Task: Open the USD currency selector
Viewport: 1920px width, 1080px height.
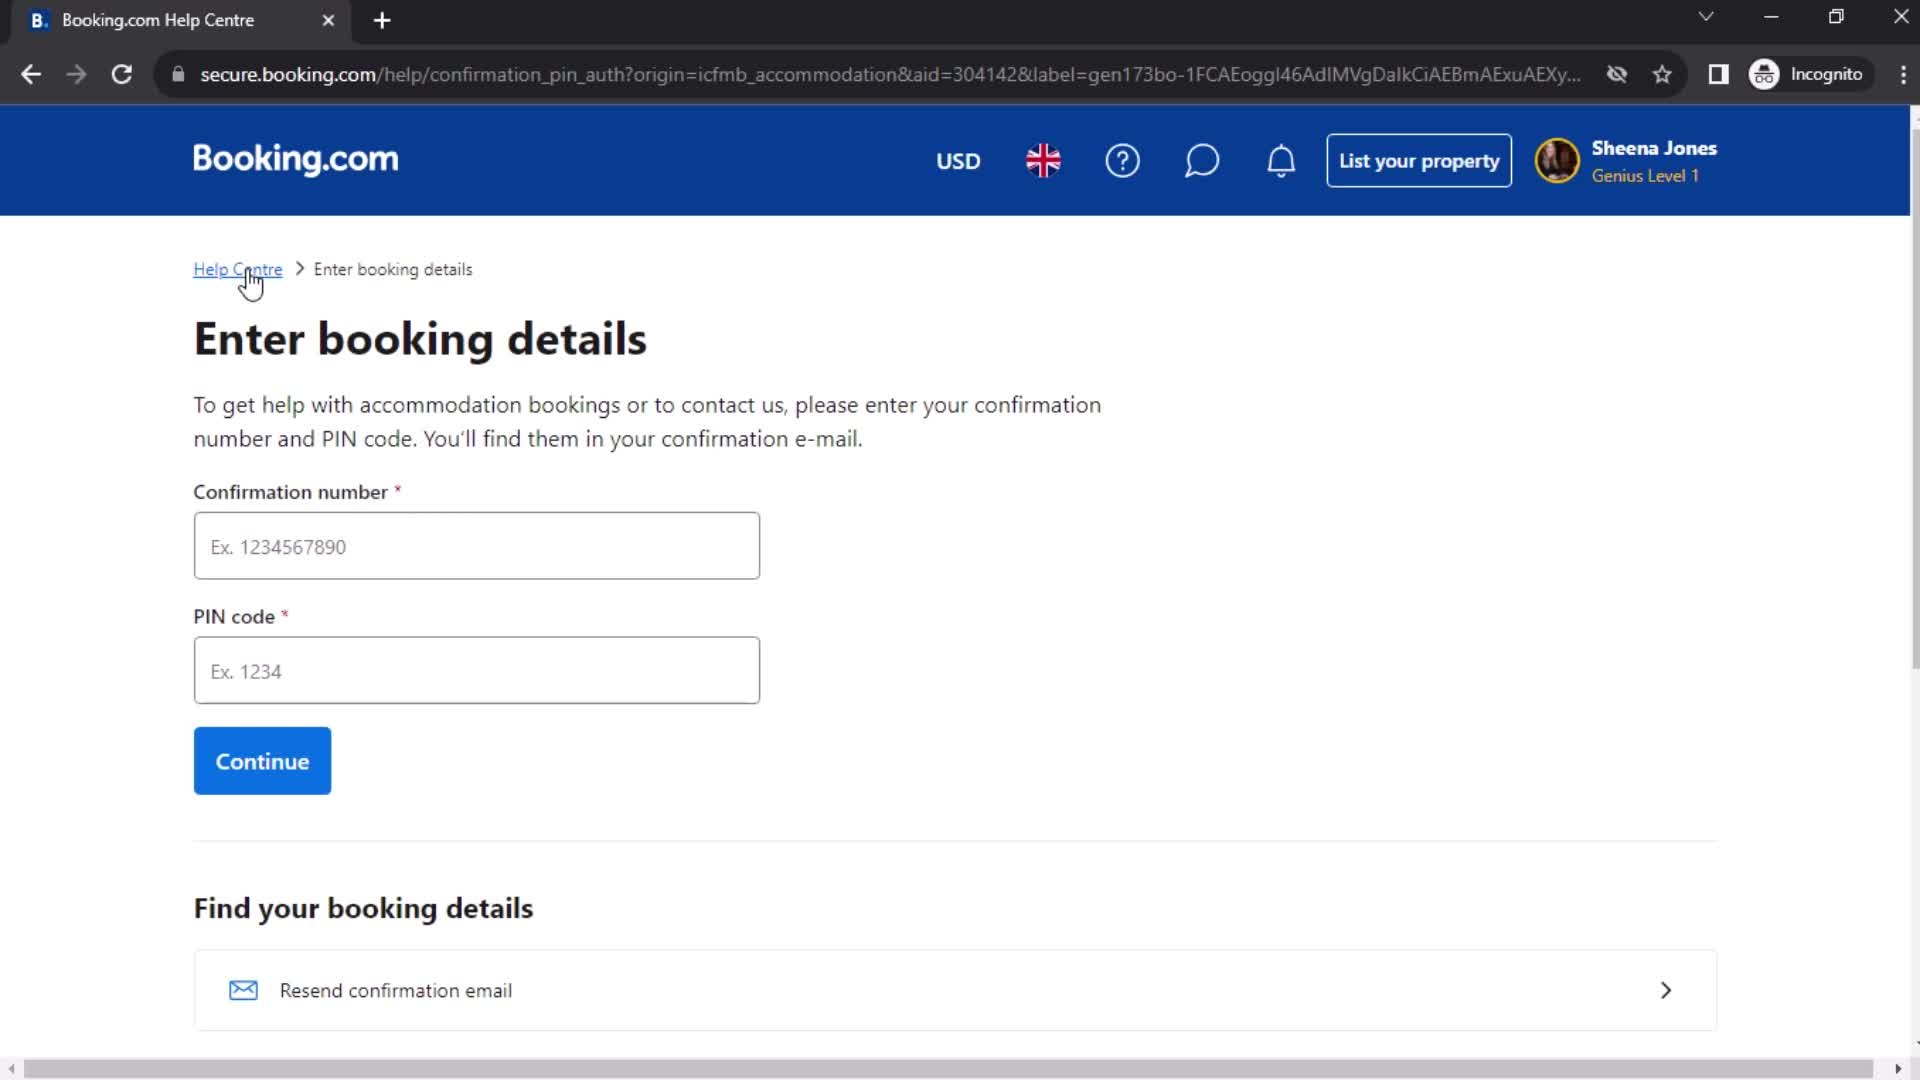Action: pos(958,161)
